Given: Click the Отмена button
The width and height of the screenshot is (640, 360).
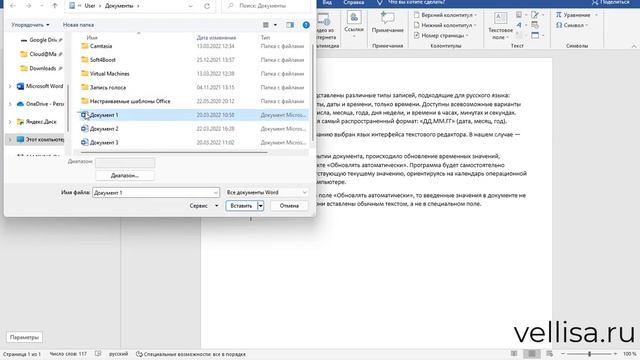Looking at the screenshot, I should (289, 206).
